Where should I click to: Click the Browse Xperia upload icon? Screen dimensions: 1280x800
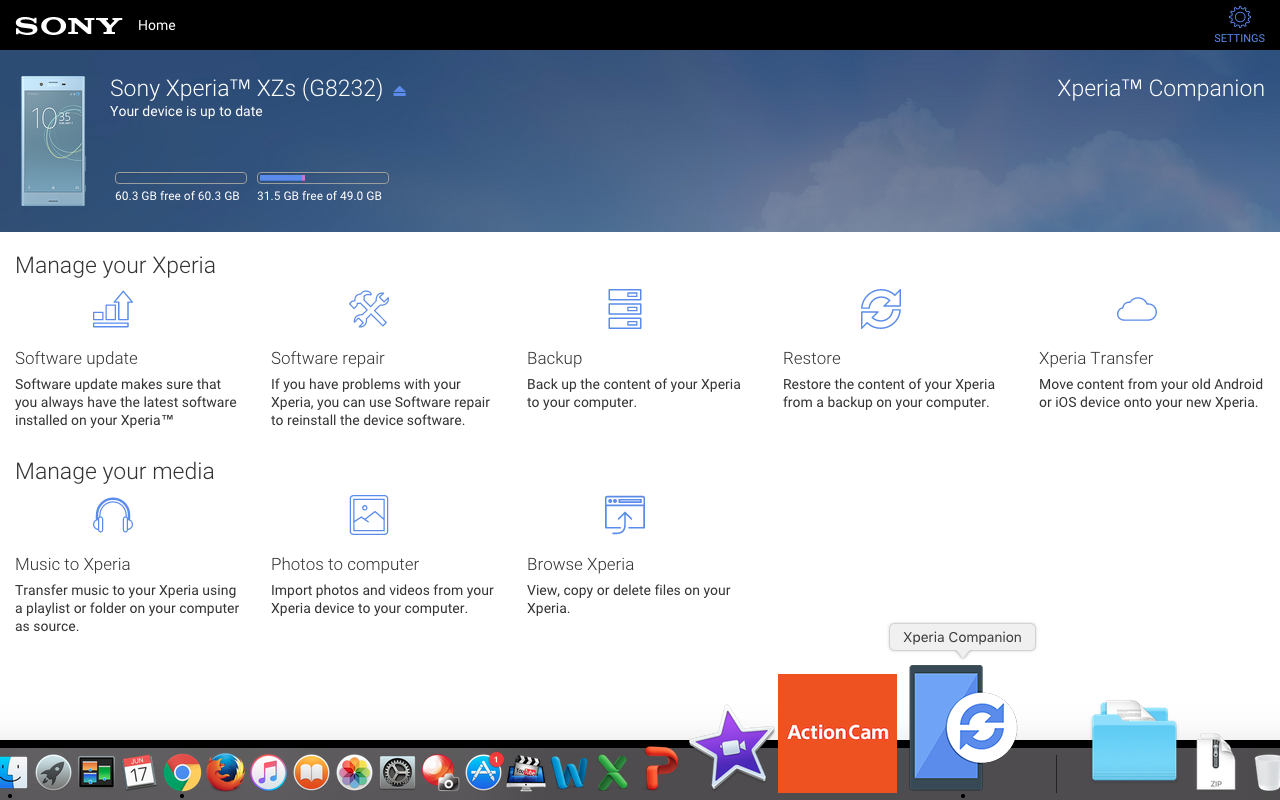(625, 515)
